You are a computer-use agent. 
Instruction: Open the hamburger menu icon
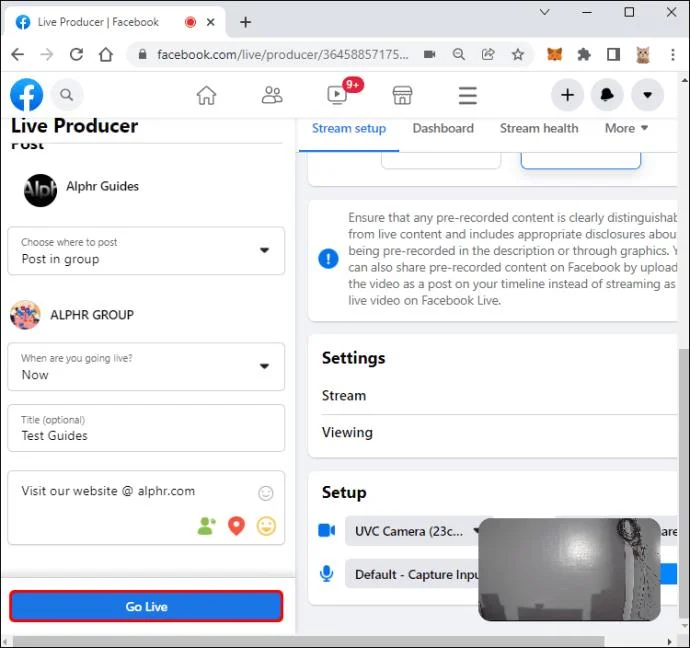click(x=467, y=95)
